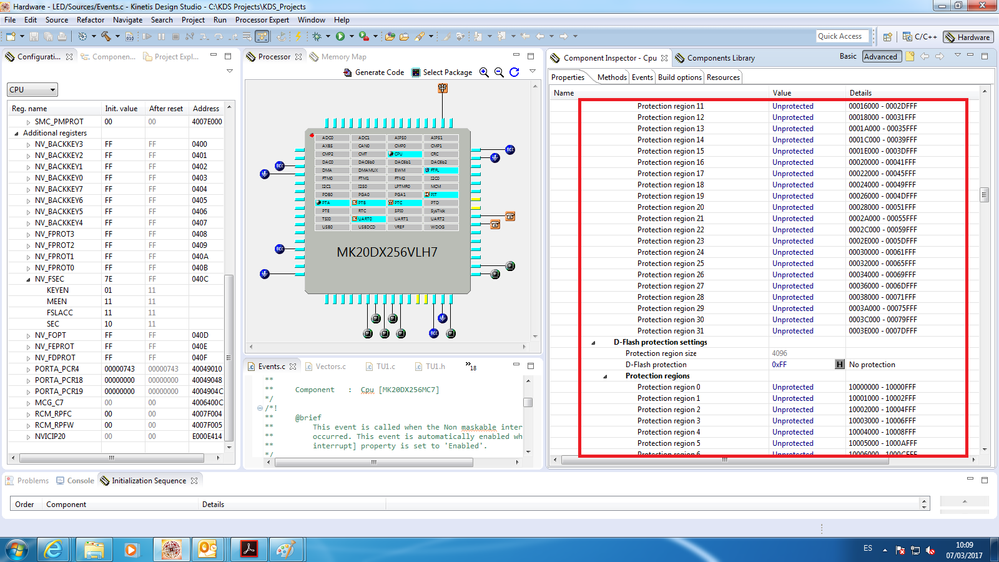The height and width of the screenshot is (562, 999).
Task: Click the register table horizontal scrollbar
Action: (x=111, y=458)
